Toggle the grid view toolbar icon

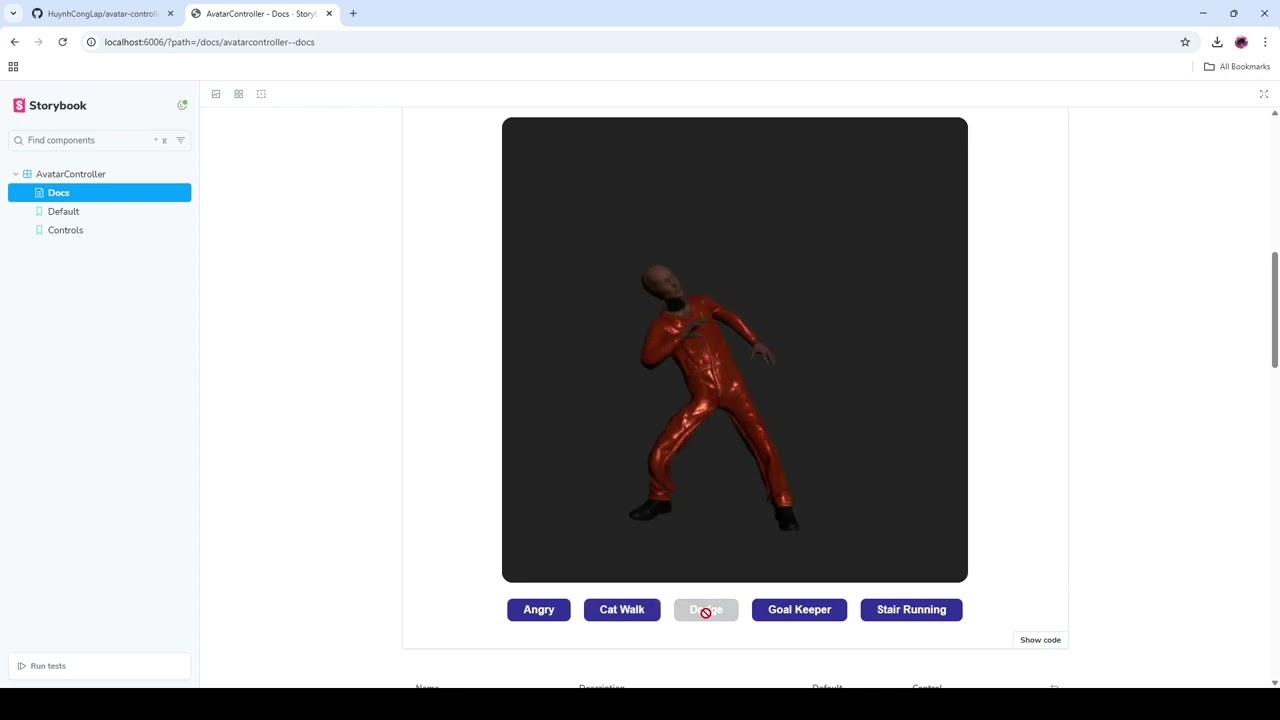(x=239, y=94)
